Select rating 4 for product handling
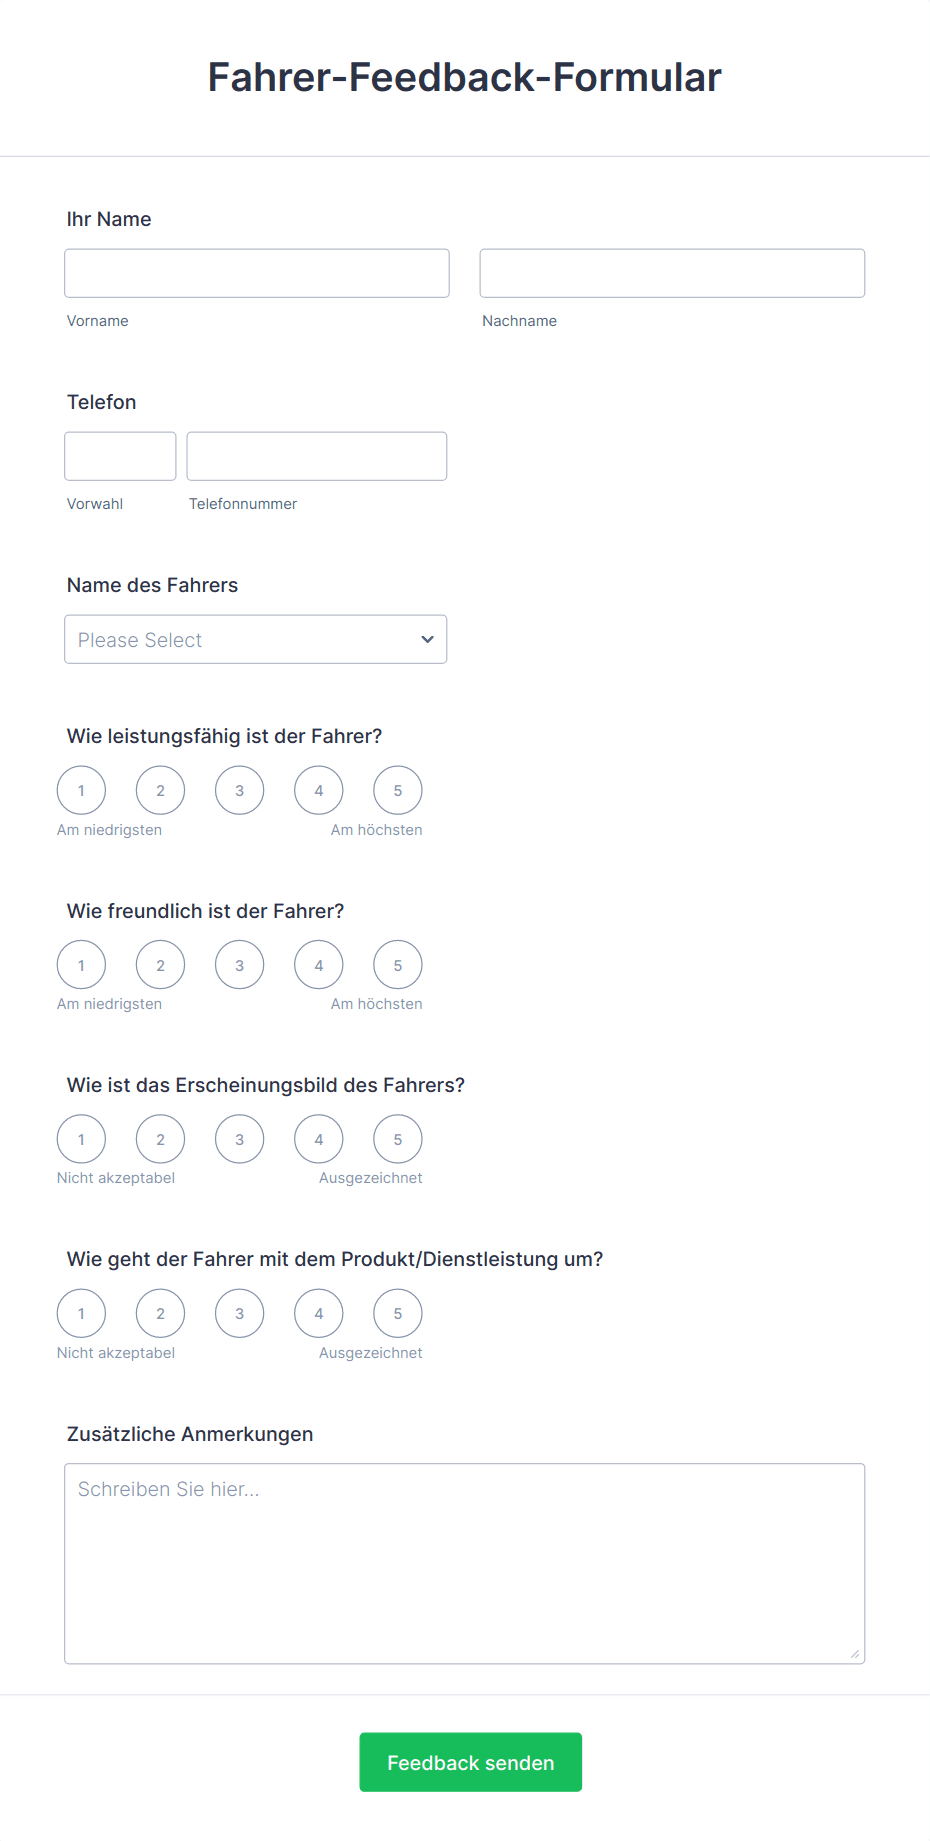This screenshot has height=1841, width=930. [x=318, y=1313]
